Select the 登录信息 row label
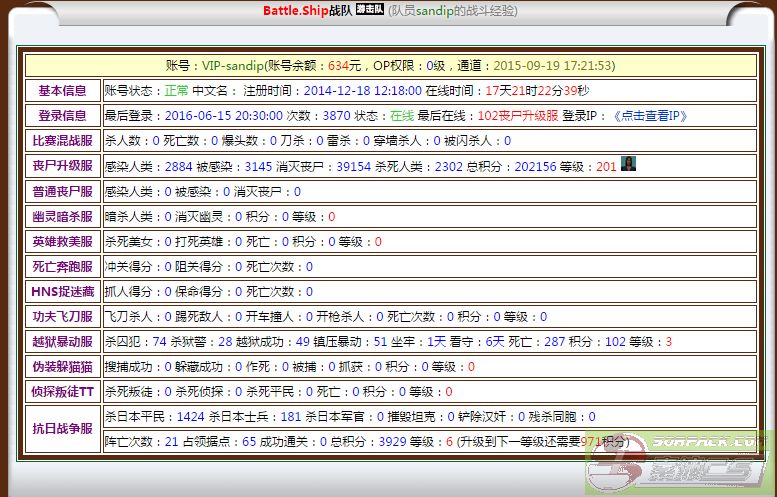Image resolution: width=777 pixels, height=497 pixels. (x=62, y=116)
